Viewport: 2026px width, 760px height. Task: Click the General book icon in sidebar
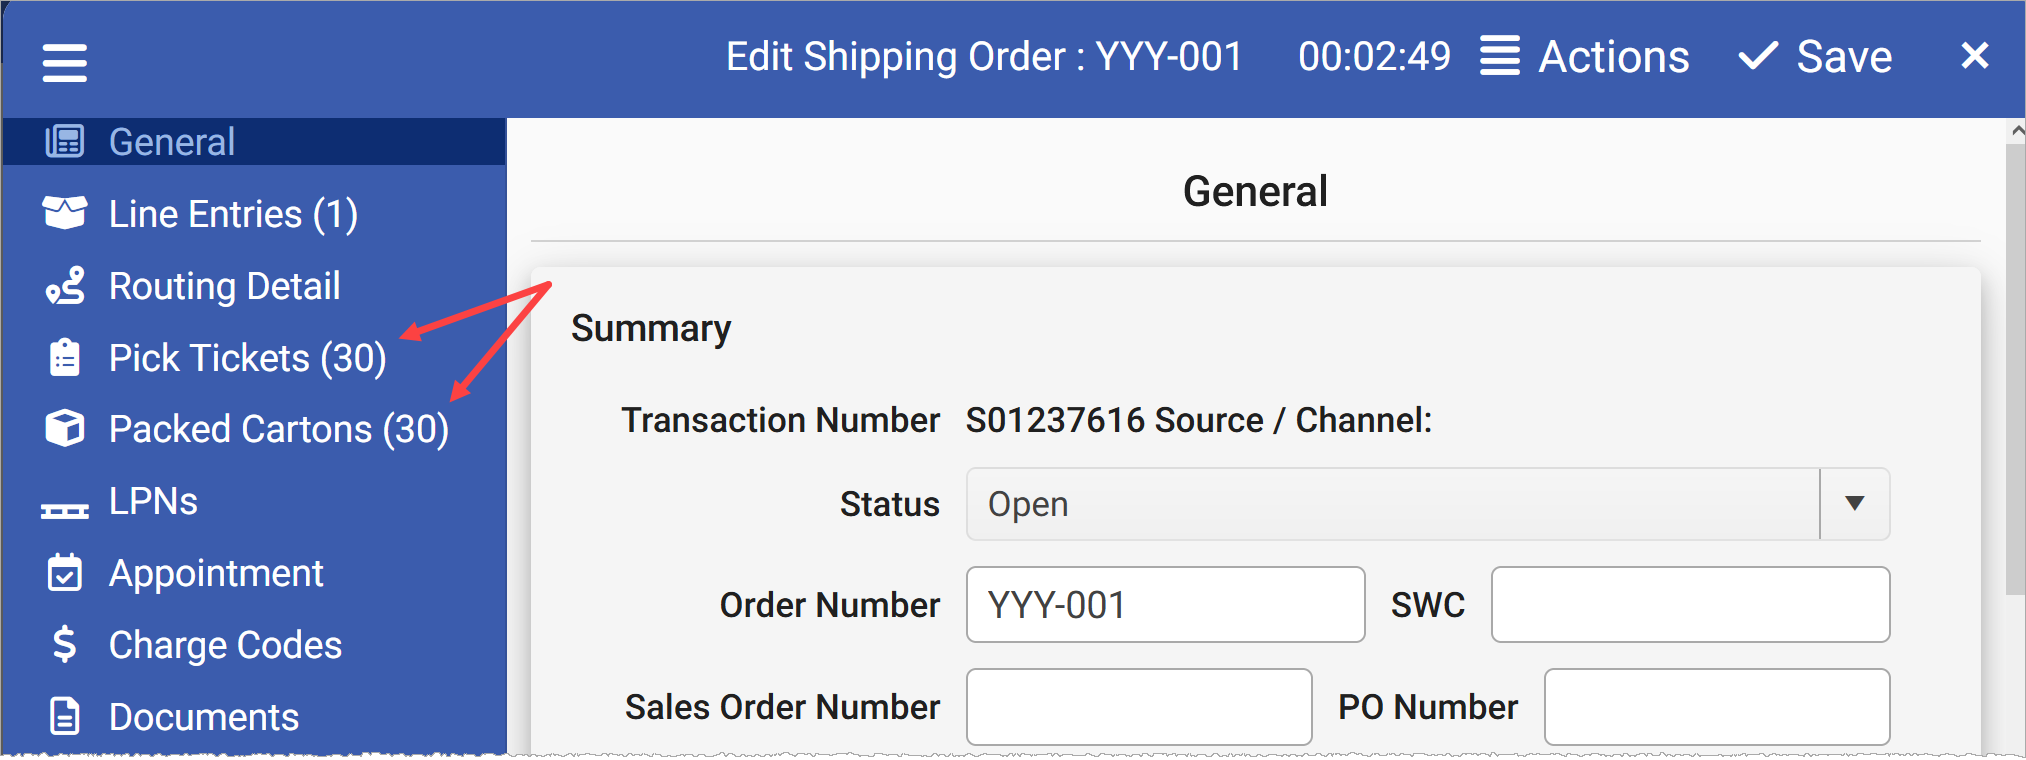pyautogui.click(x=64, y=141)
